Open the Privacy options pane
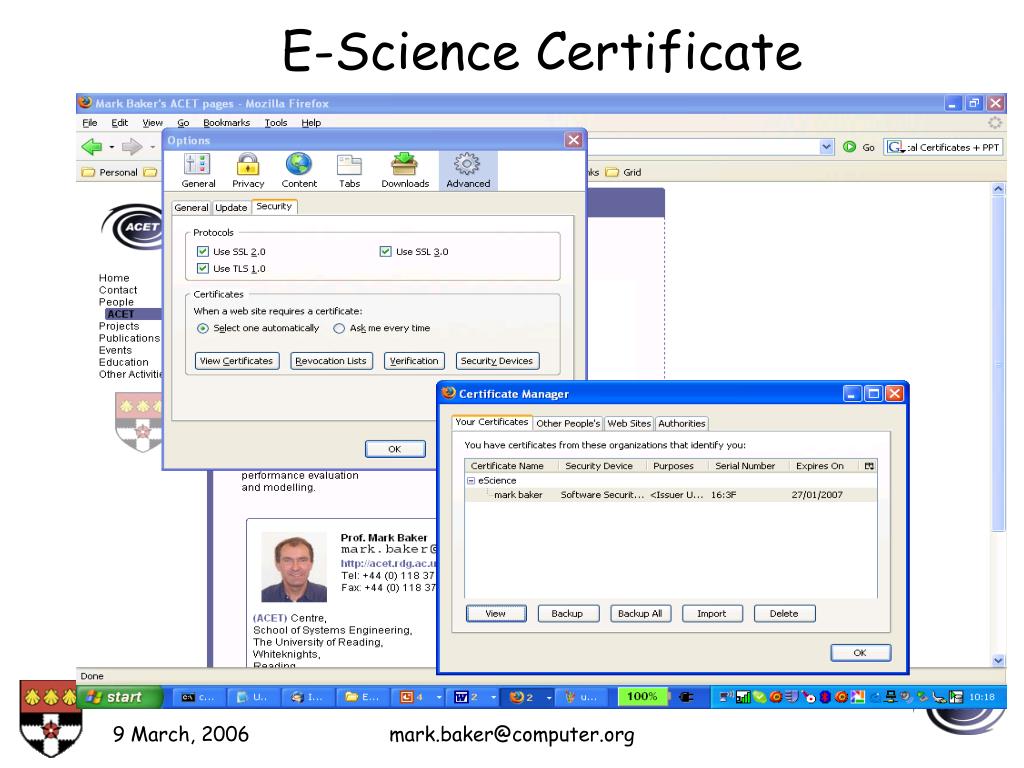 (x=248, y=171)
